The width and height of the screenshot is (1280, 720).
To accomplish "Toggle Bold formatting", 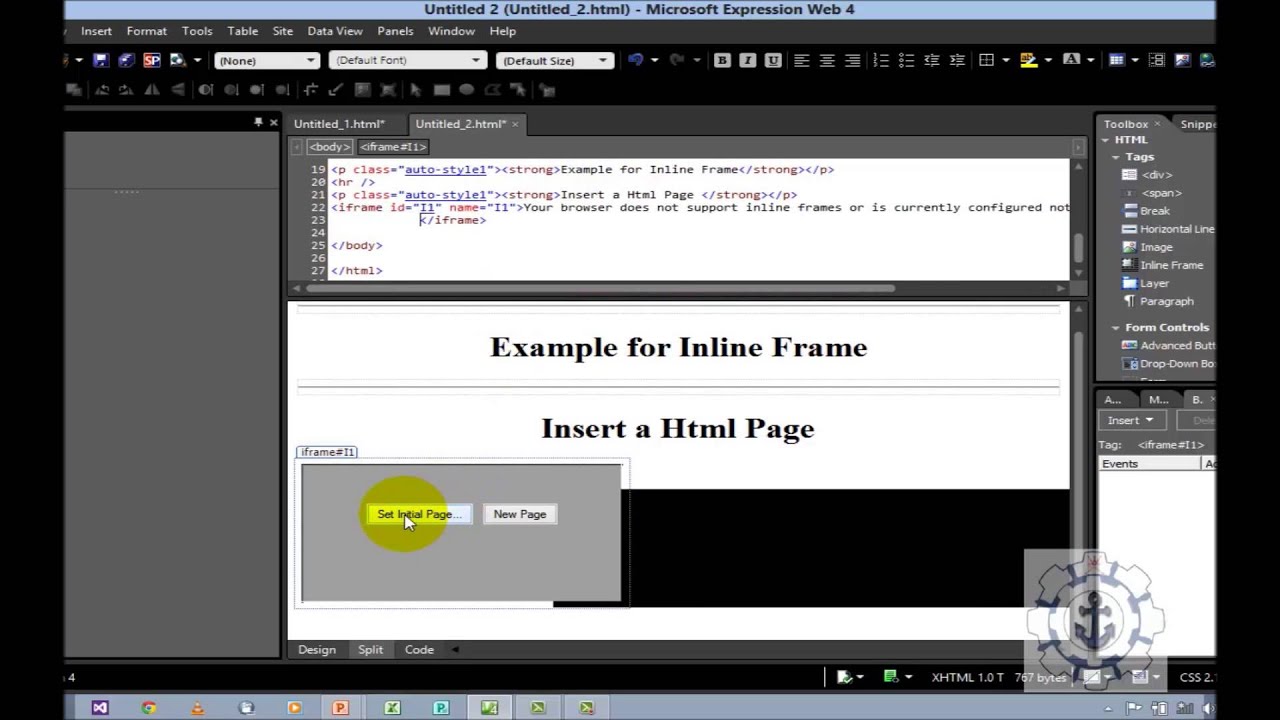I will [722, 60].
